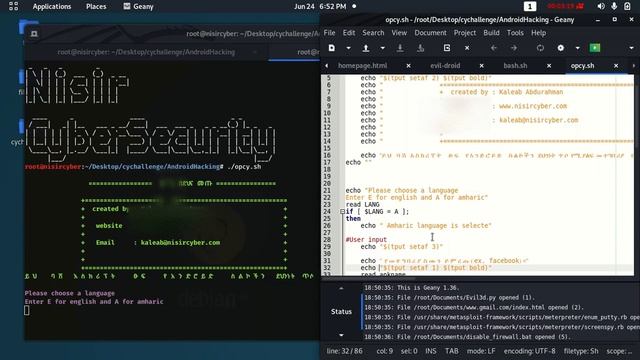640x360 pixels.
Task: Open the build options dropdown arrow
Action: (578, 48)
